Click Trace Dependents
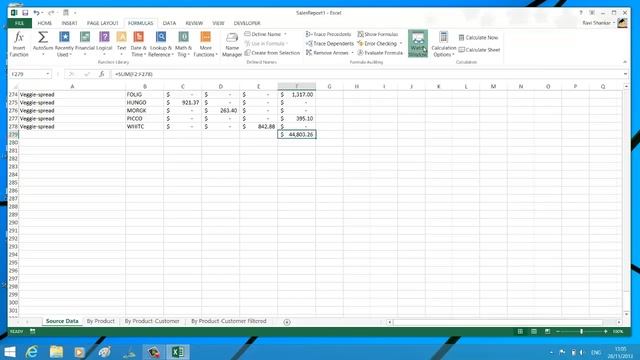Image resolution: width=640 pixels, height=360 pixels. [x=330, y=43]
